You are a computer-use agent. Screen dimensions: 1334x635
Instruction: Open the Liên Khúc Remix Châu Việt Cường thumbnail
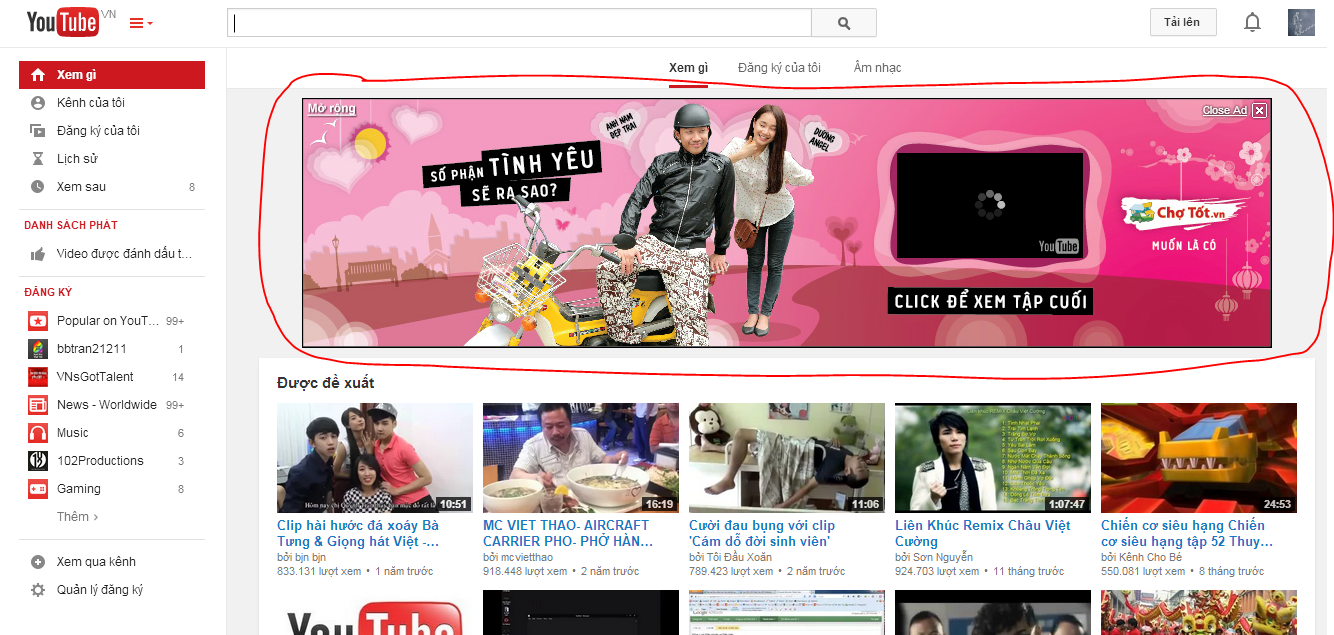[992, 457]
